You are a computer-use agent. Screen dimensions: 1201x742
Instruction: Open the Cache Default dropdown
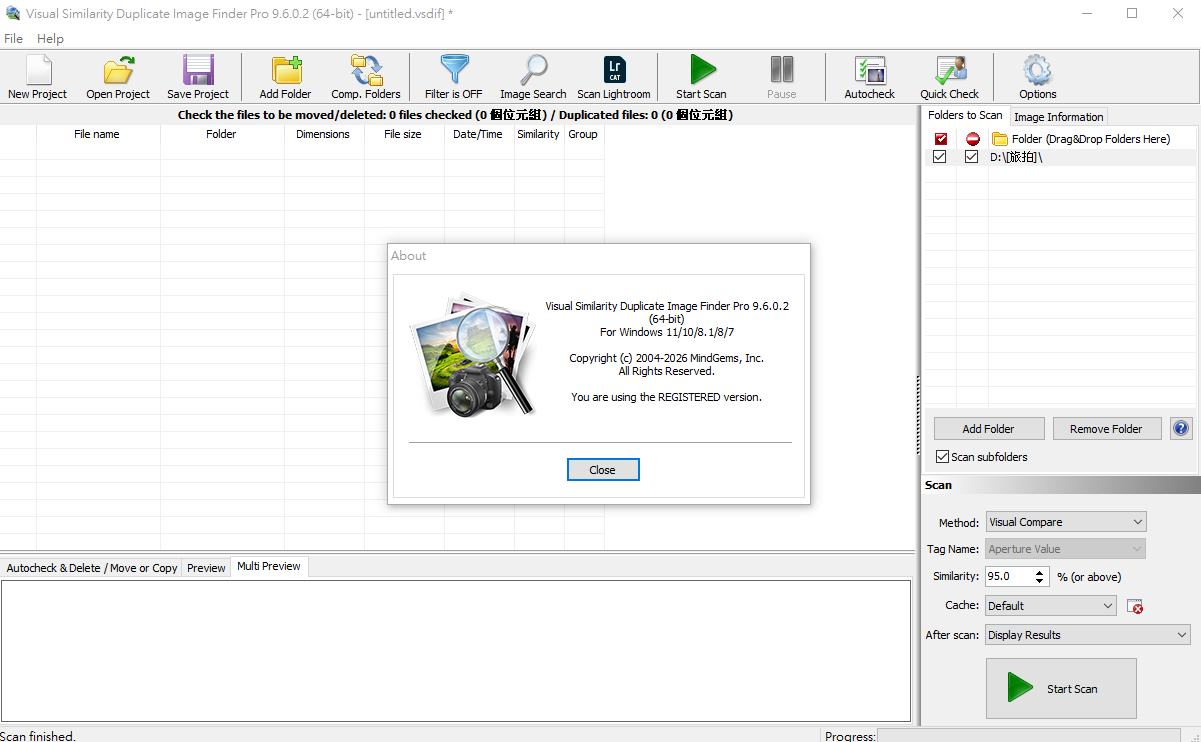point(1050,606)
